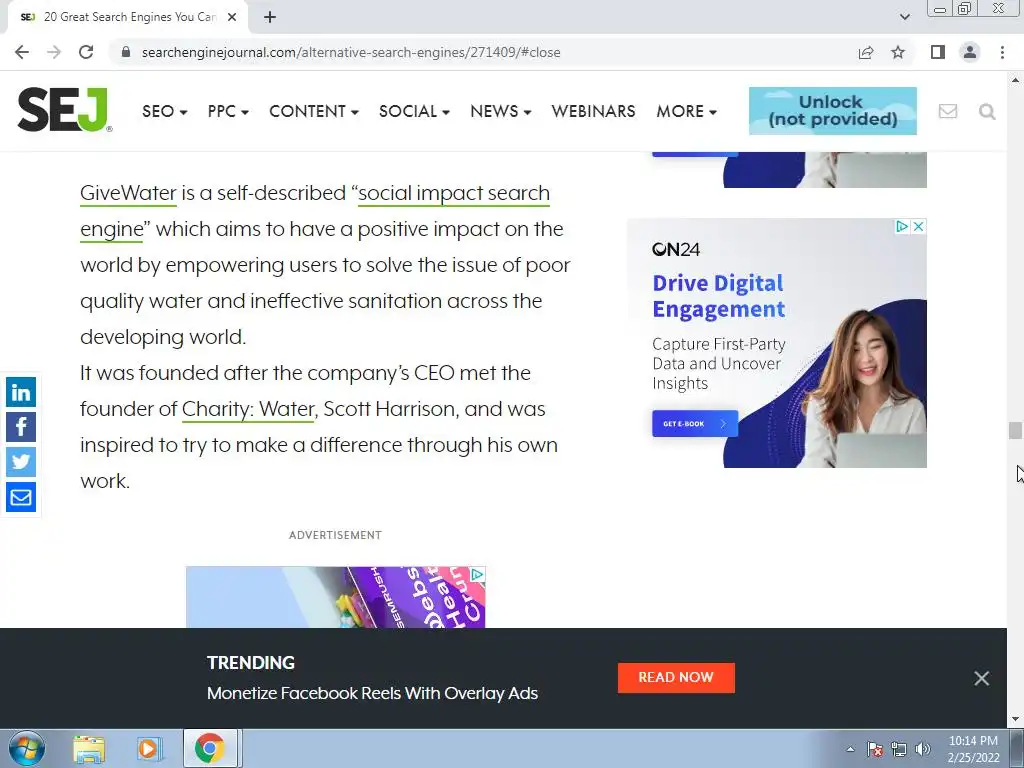1024x768 pixels.
Task: Open the WEBINARS page
Action: pos(593,112)
